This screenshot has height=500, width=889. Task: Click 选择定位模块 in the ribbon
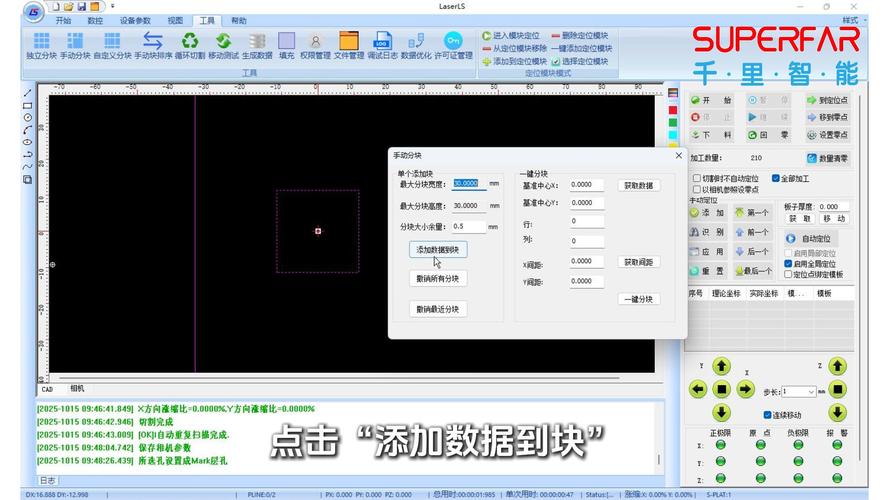tap(579, 61)
